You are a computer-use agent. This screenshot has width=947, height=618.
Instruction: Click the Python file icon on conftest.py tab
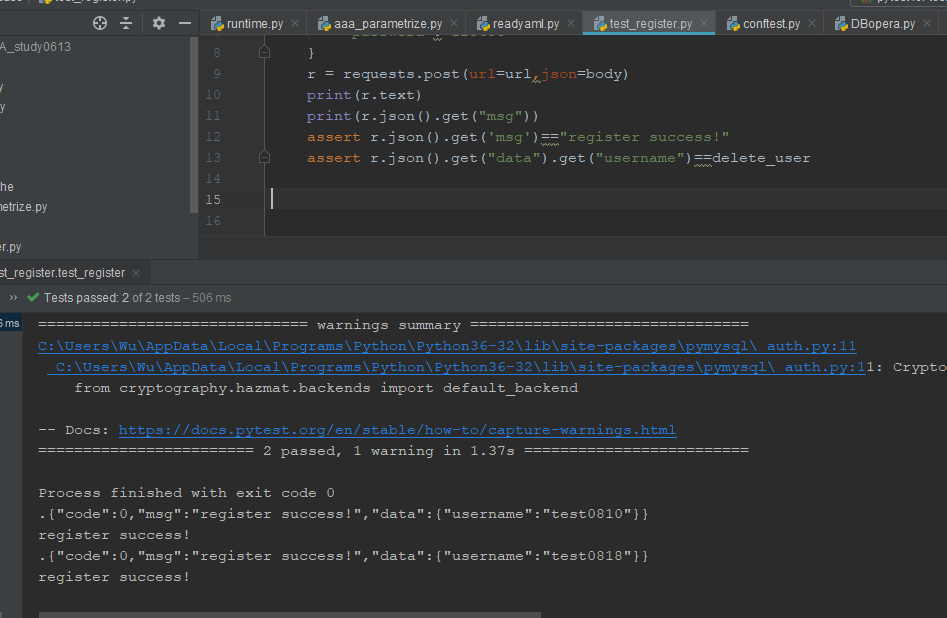(x=732, y=24)
